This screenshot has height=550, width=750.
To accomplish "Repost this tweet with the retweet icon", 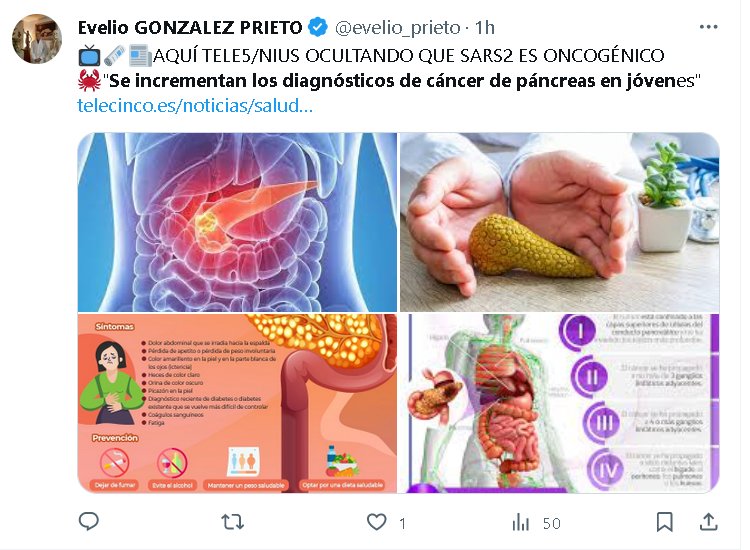I will coord(233,522).
